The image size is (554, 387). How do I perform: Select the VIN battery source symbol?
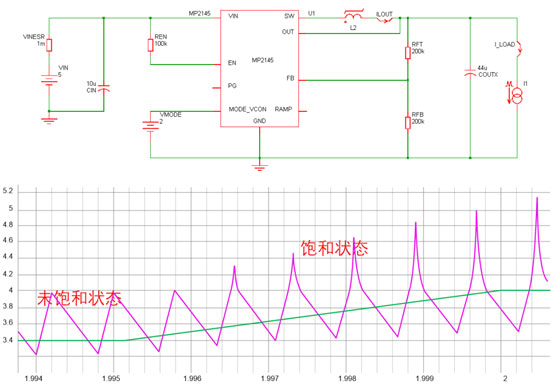(49, 80)
